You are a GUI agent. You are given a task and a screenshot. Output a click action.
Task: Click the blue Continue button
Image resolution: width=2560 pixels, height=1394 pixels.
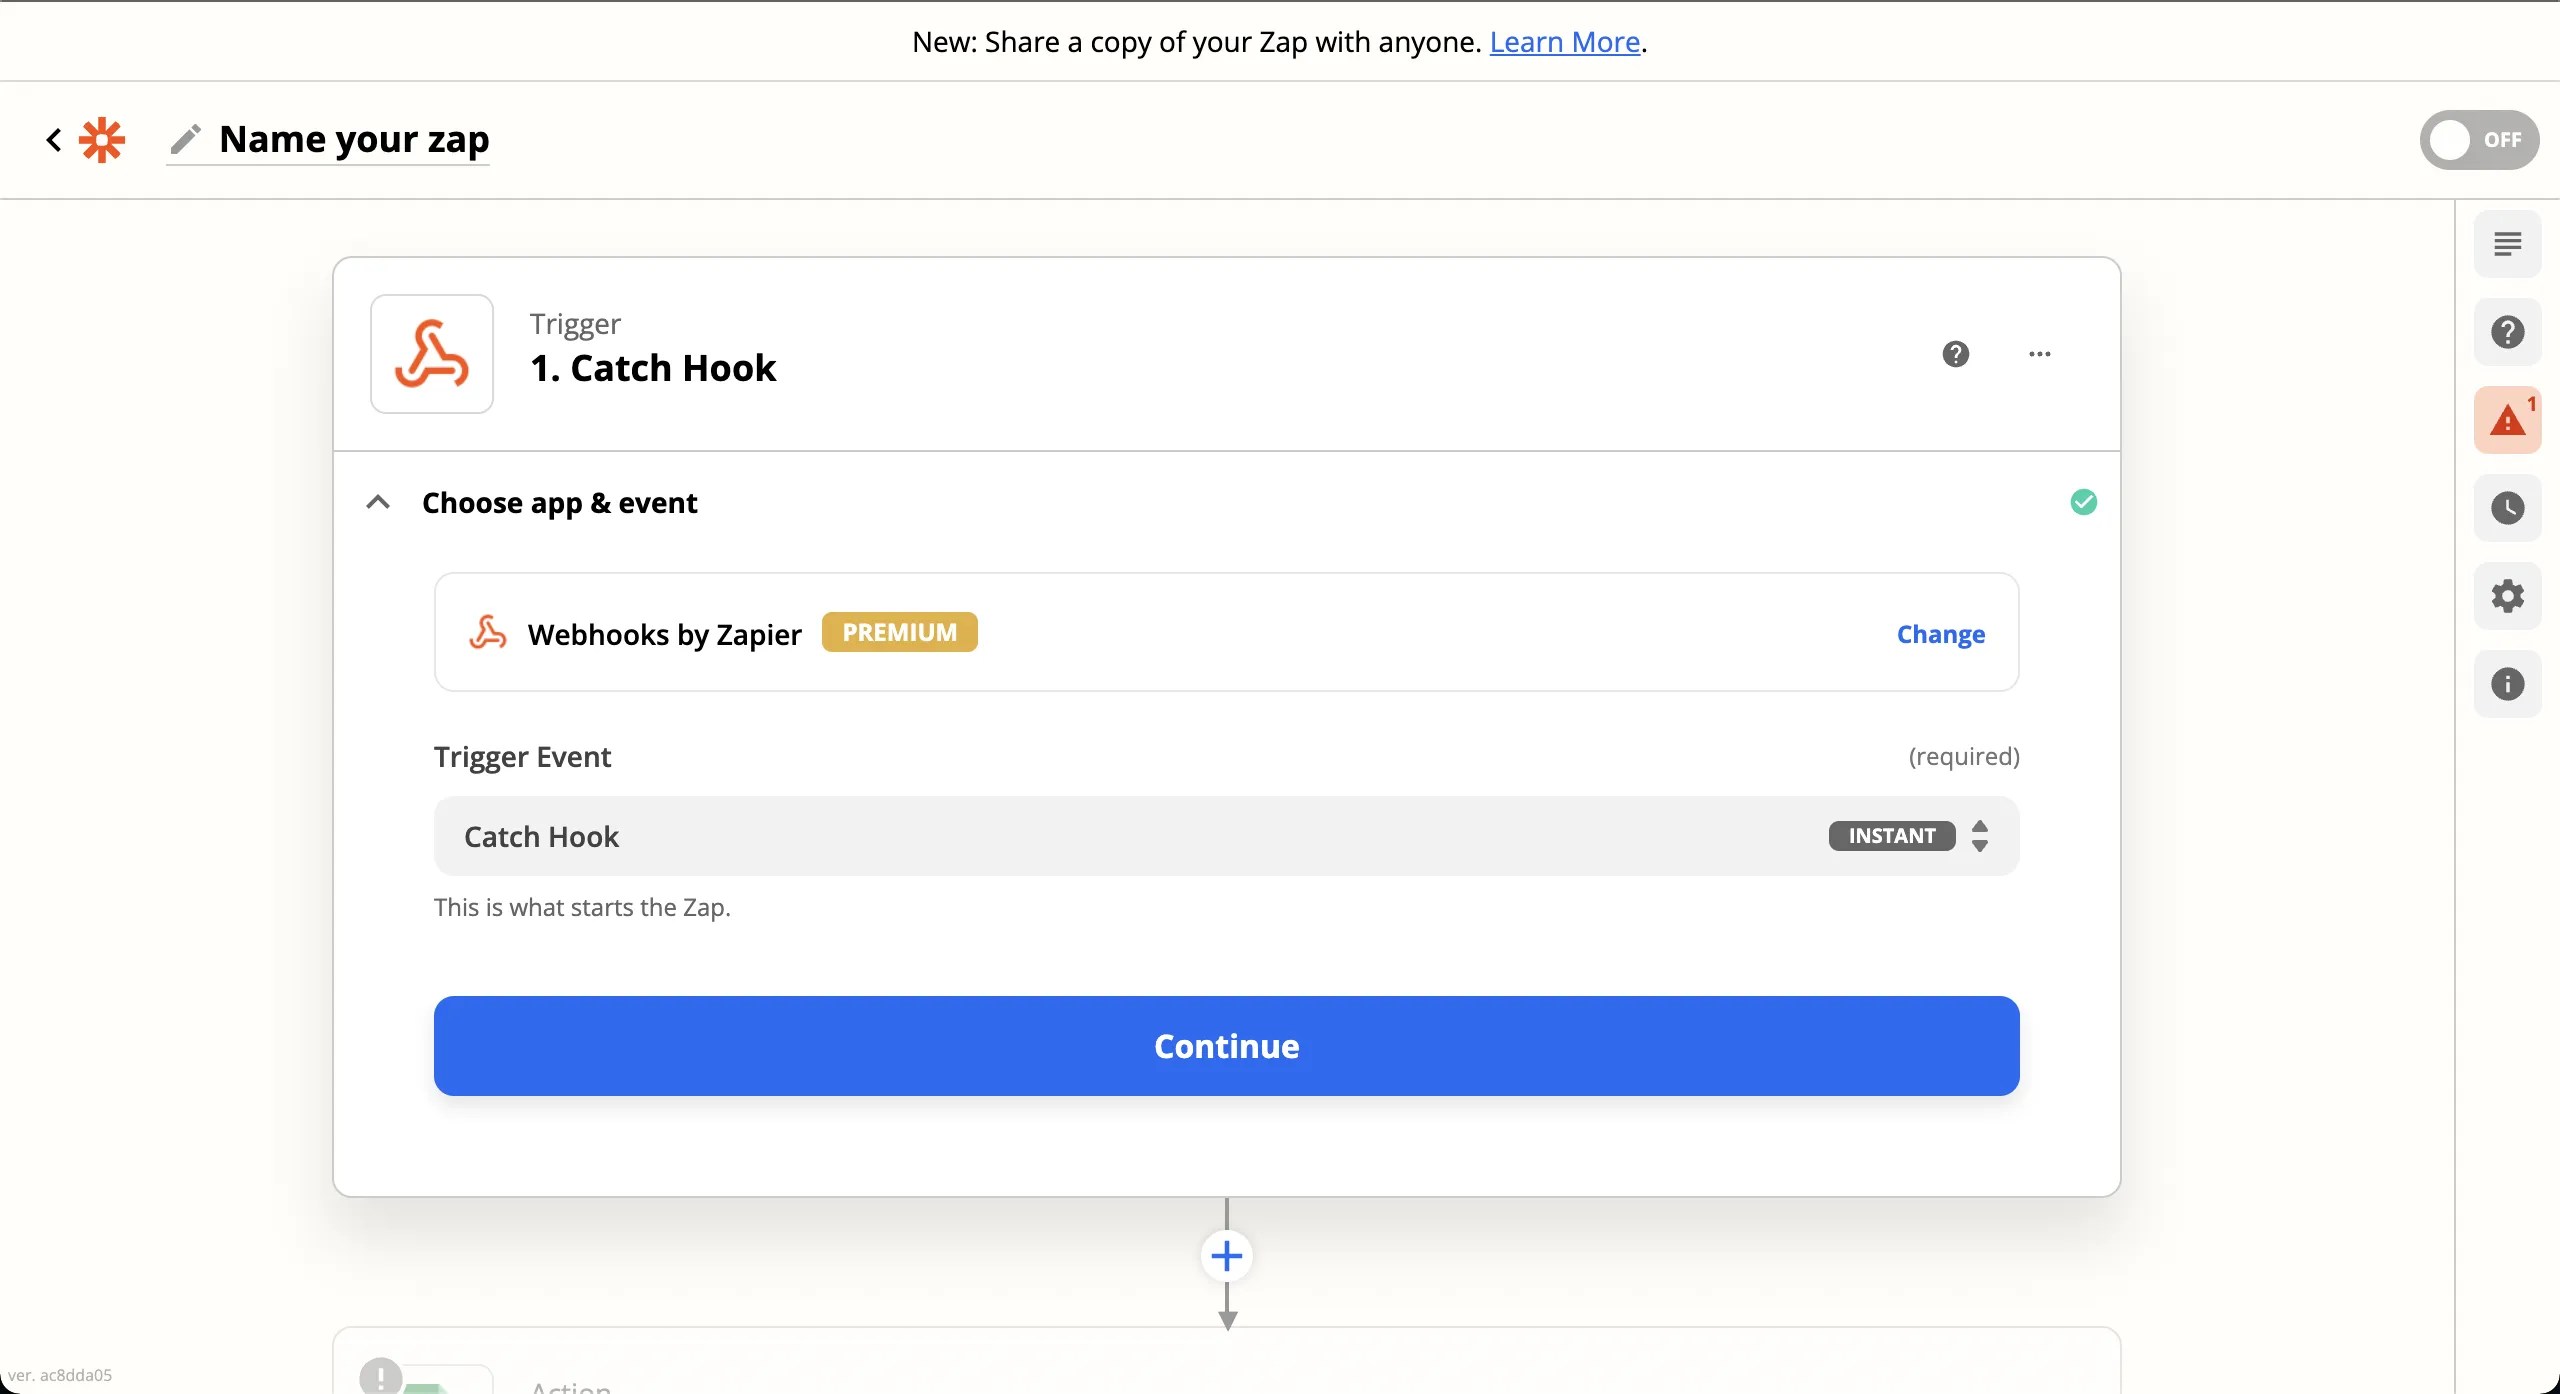pos(1226,1046)
